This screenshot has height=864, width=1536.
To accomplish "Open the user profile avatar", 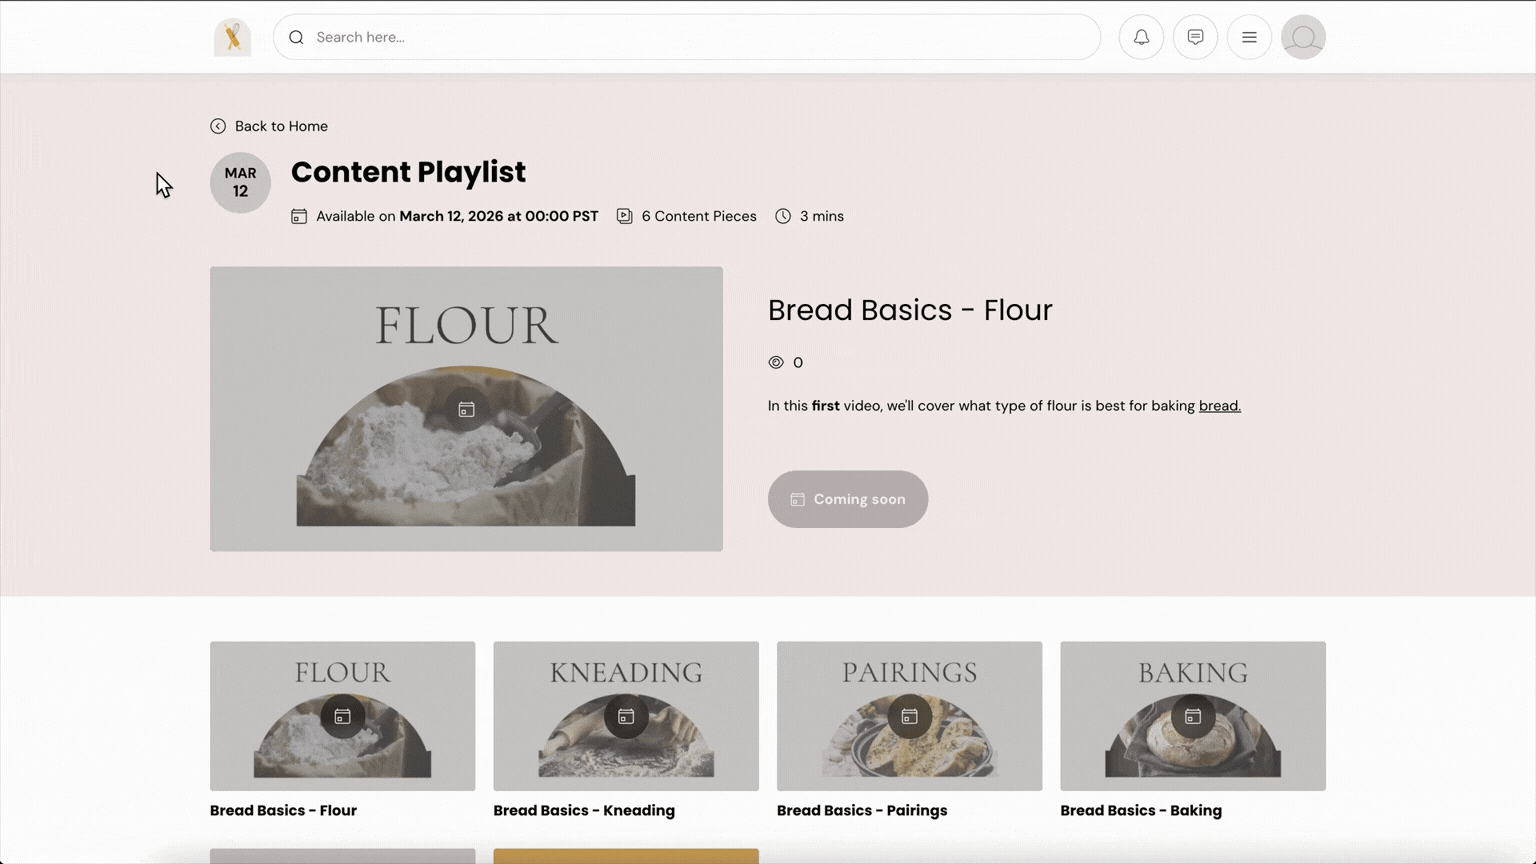I will [x=1303, y=37].
